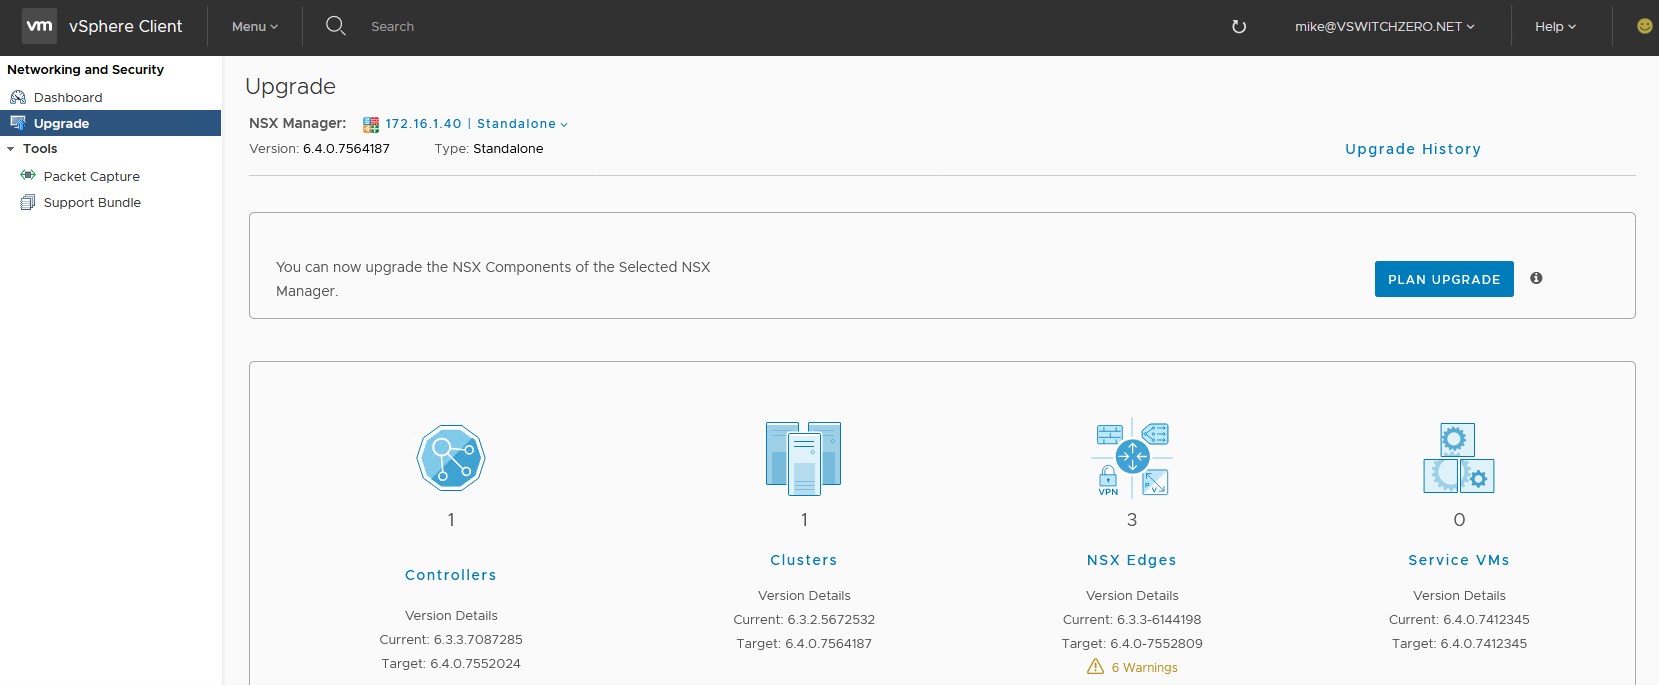Click the NSX Edges network icon
Screen dimensions: 1659x685
[x=1132, y=458]
